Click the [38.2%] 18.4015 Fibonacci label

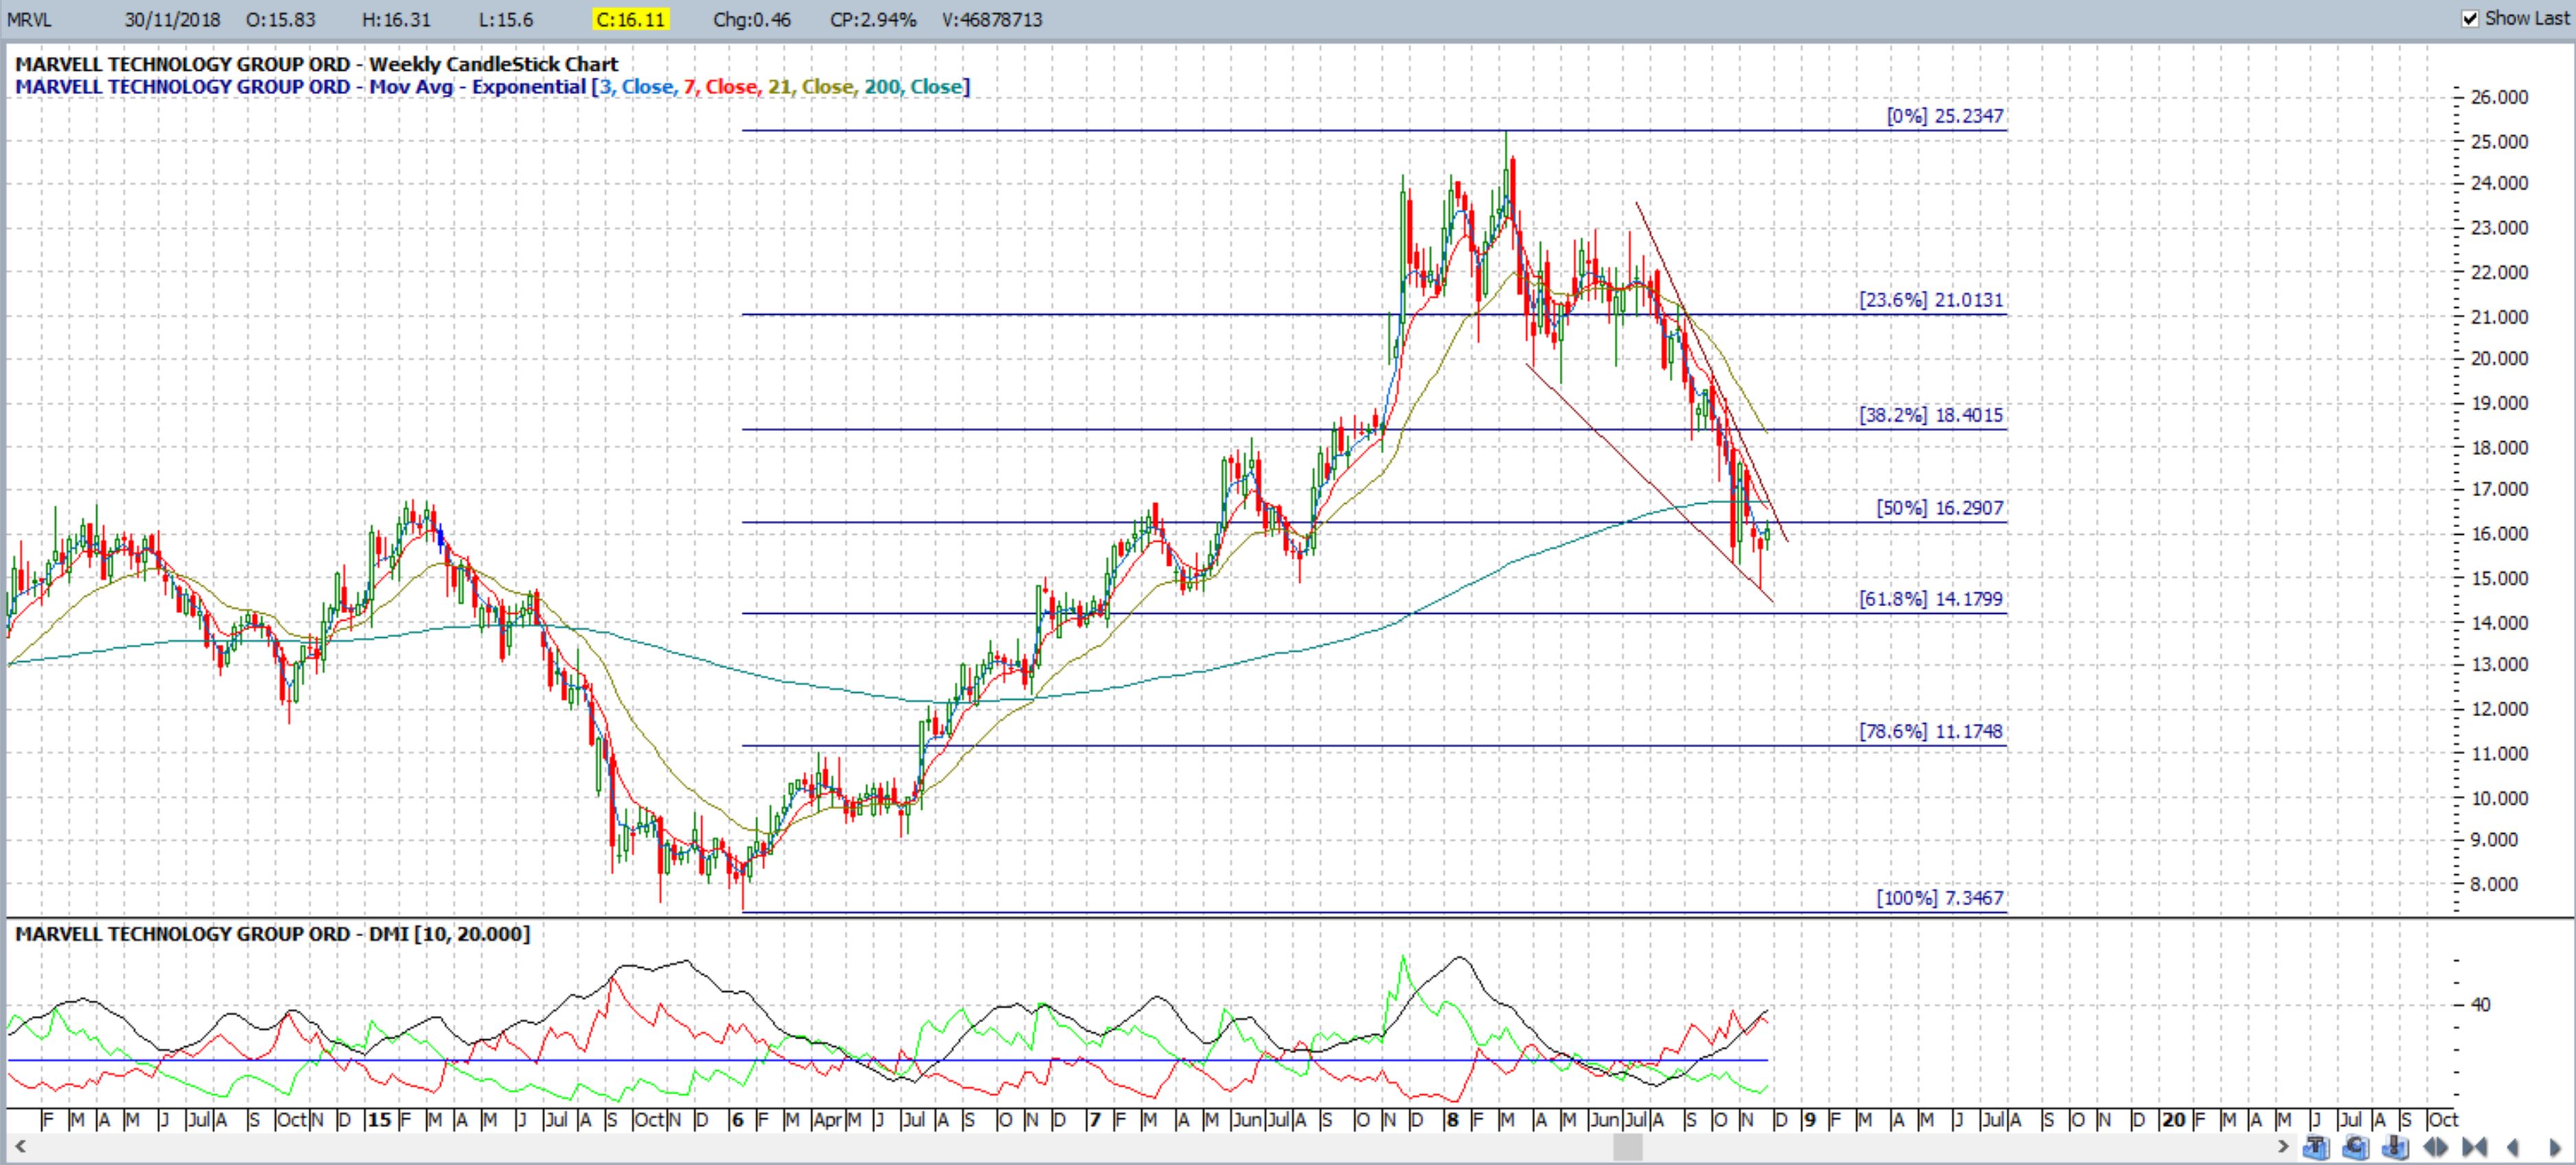(x=1931, y=415)
